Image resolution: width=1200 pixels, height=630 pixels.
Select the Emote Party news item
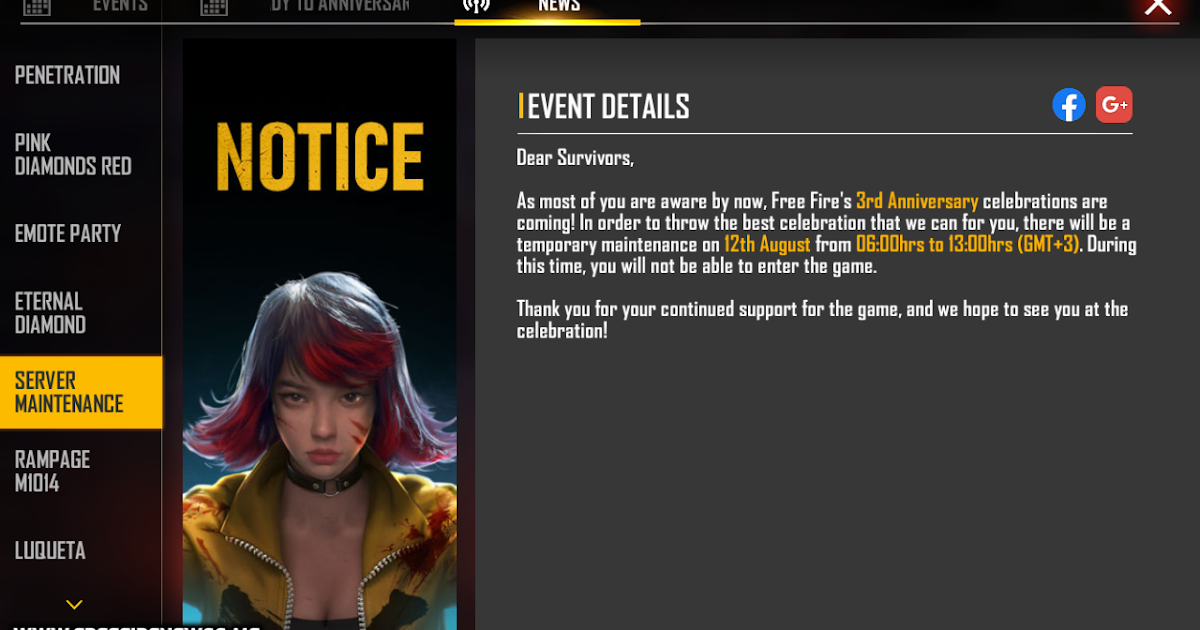pyautogui.click(x=81, y=234)
